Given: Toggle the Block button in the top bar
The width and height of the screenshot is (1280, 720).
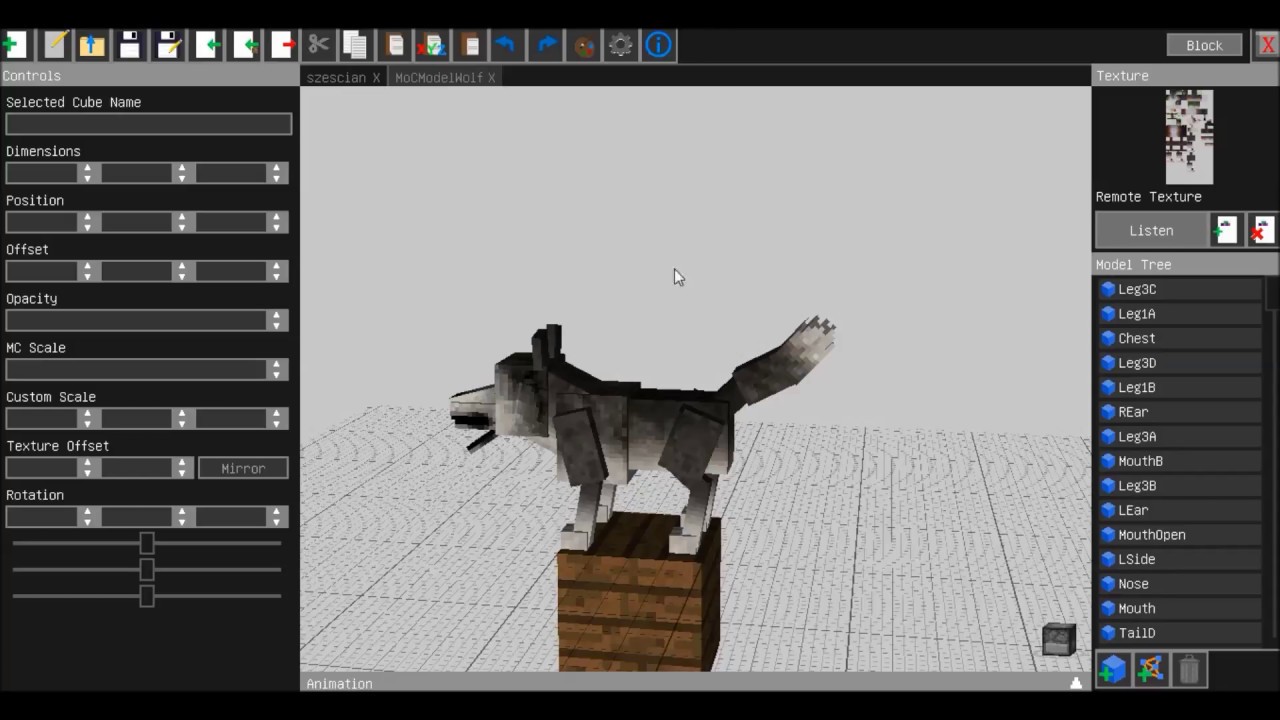Looking at the screenshot, I should tap(1204, 45).
